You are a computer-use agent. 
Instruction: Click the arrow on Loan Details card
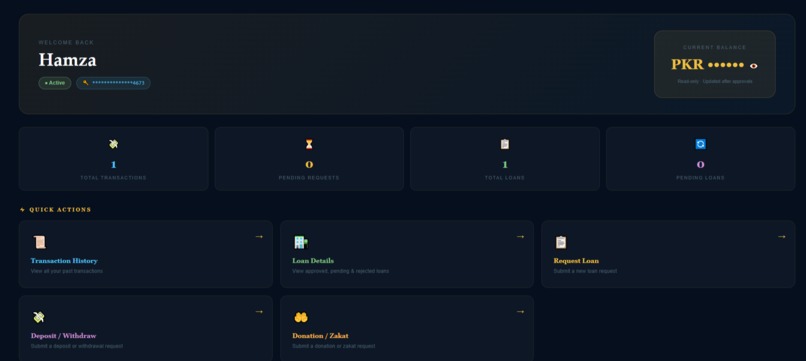(x=520, y=237)
